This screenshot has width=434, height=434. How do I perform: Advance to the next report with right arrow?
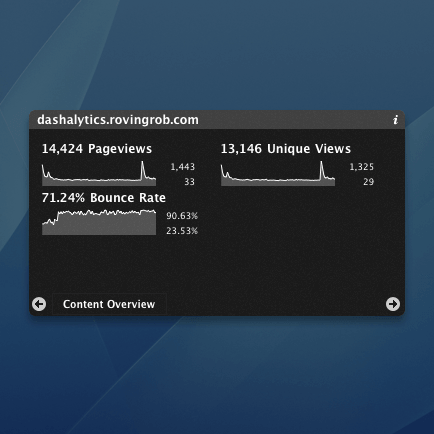pos(393,304)
